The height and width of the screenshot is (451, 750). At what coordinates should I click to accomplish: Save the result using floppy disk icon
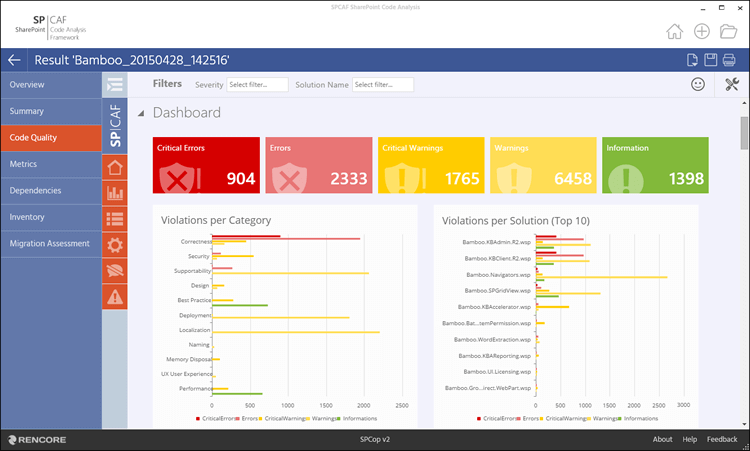711,60
